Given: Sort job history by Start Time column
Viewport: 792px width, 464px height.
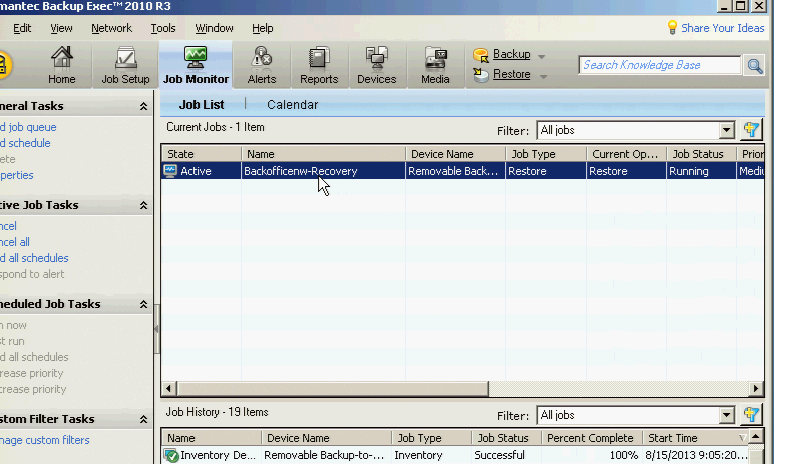Looking at the screenshot, I should 695,438.
